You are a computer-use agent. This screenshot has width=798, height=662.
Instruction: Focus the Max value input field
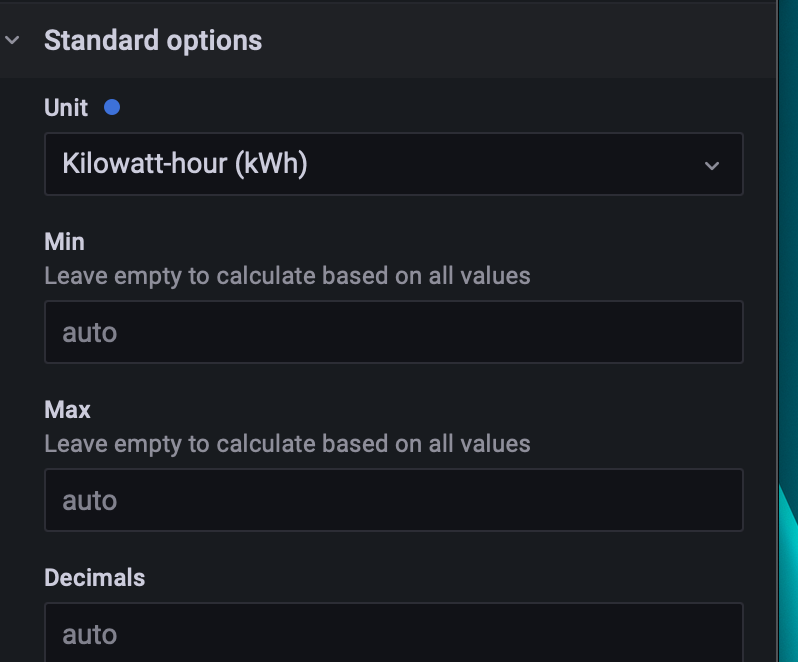coord(393,500)
